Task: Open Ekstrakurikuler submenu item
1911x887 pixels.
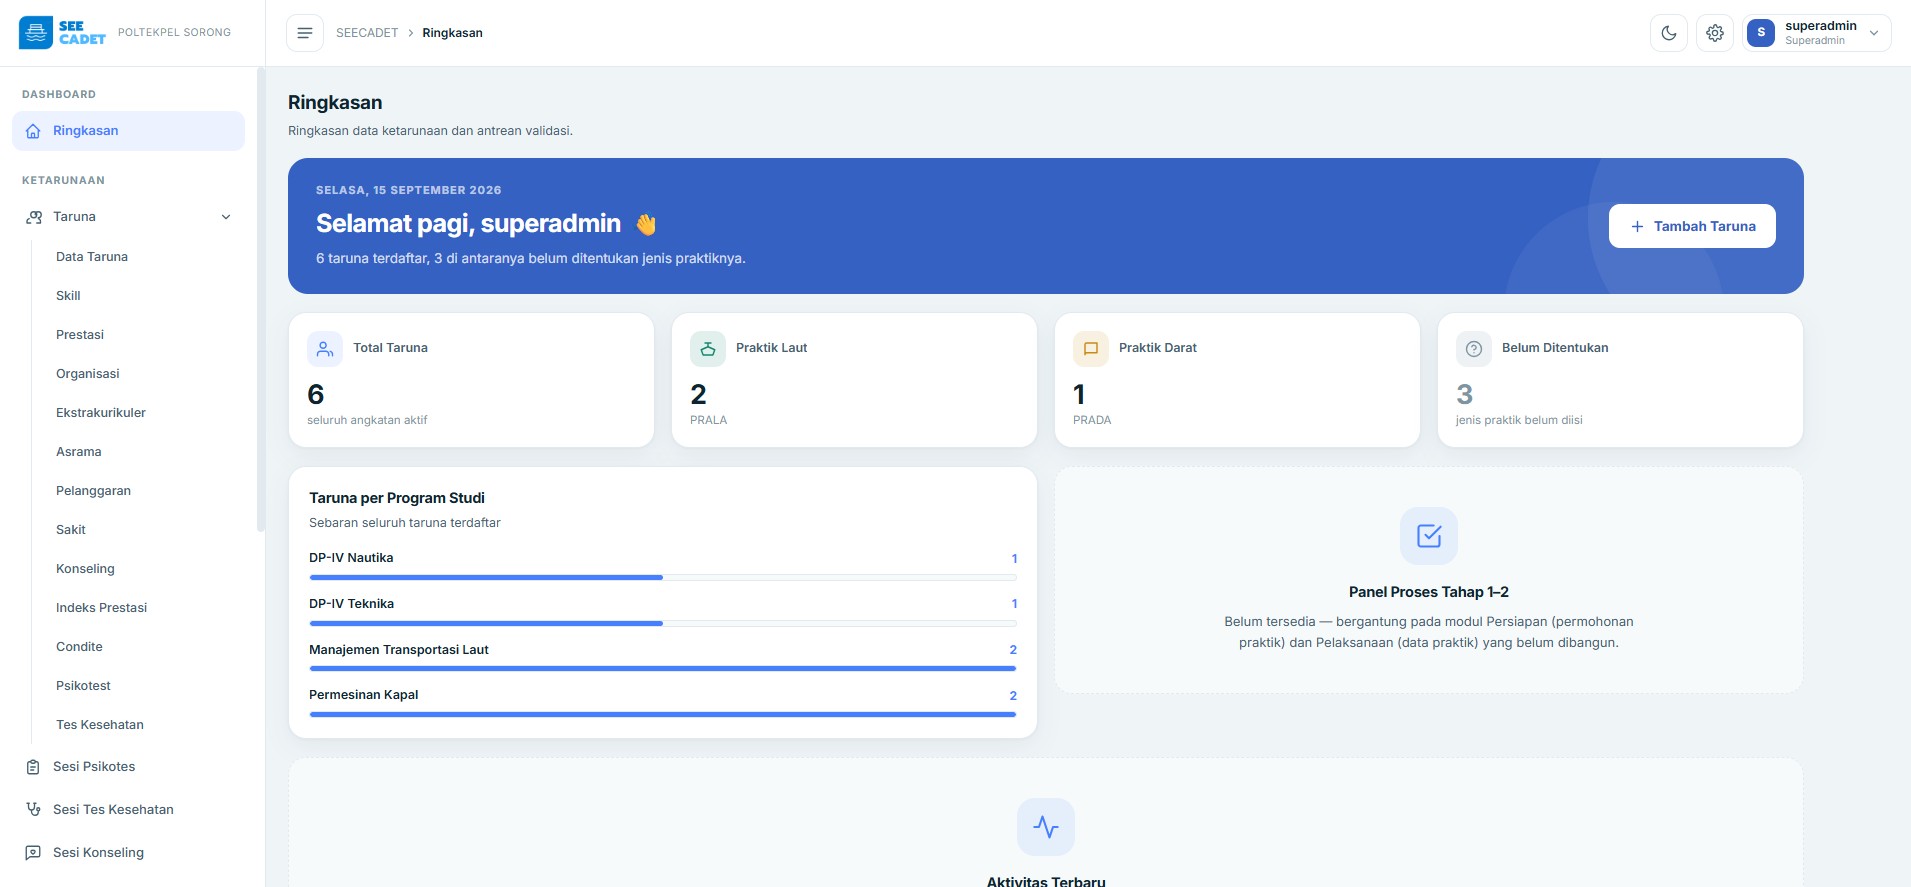Action: 101,413
